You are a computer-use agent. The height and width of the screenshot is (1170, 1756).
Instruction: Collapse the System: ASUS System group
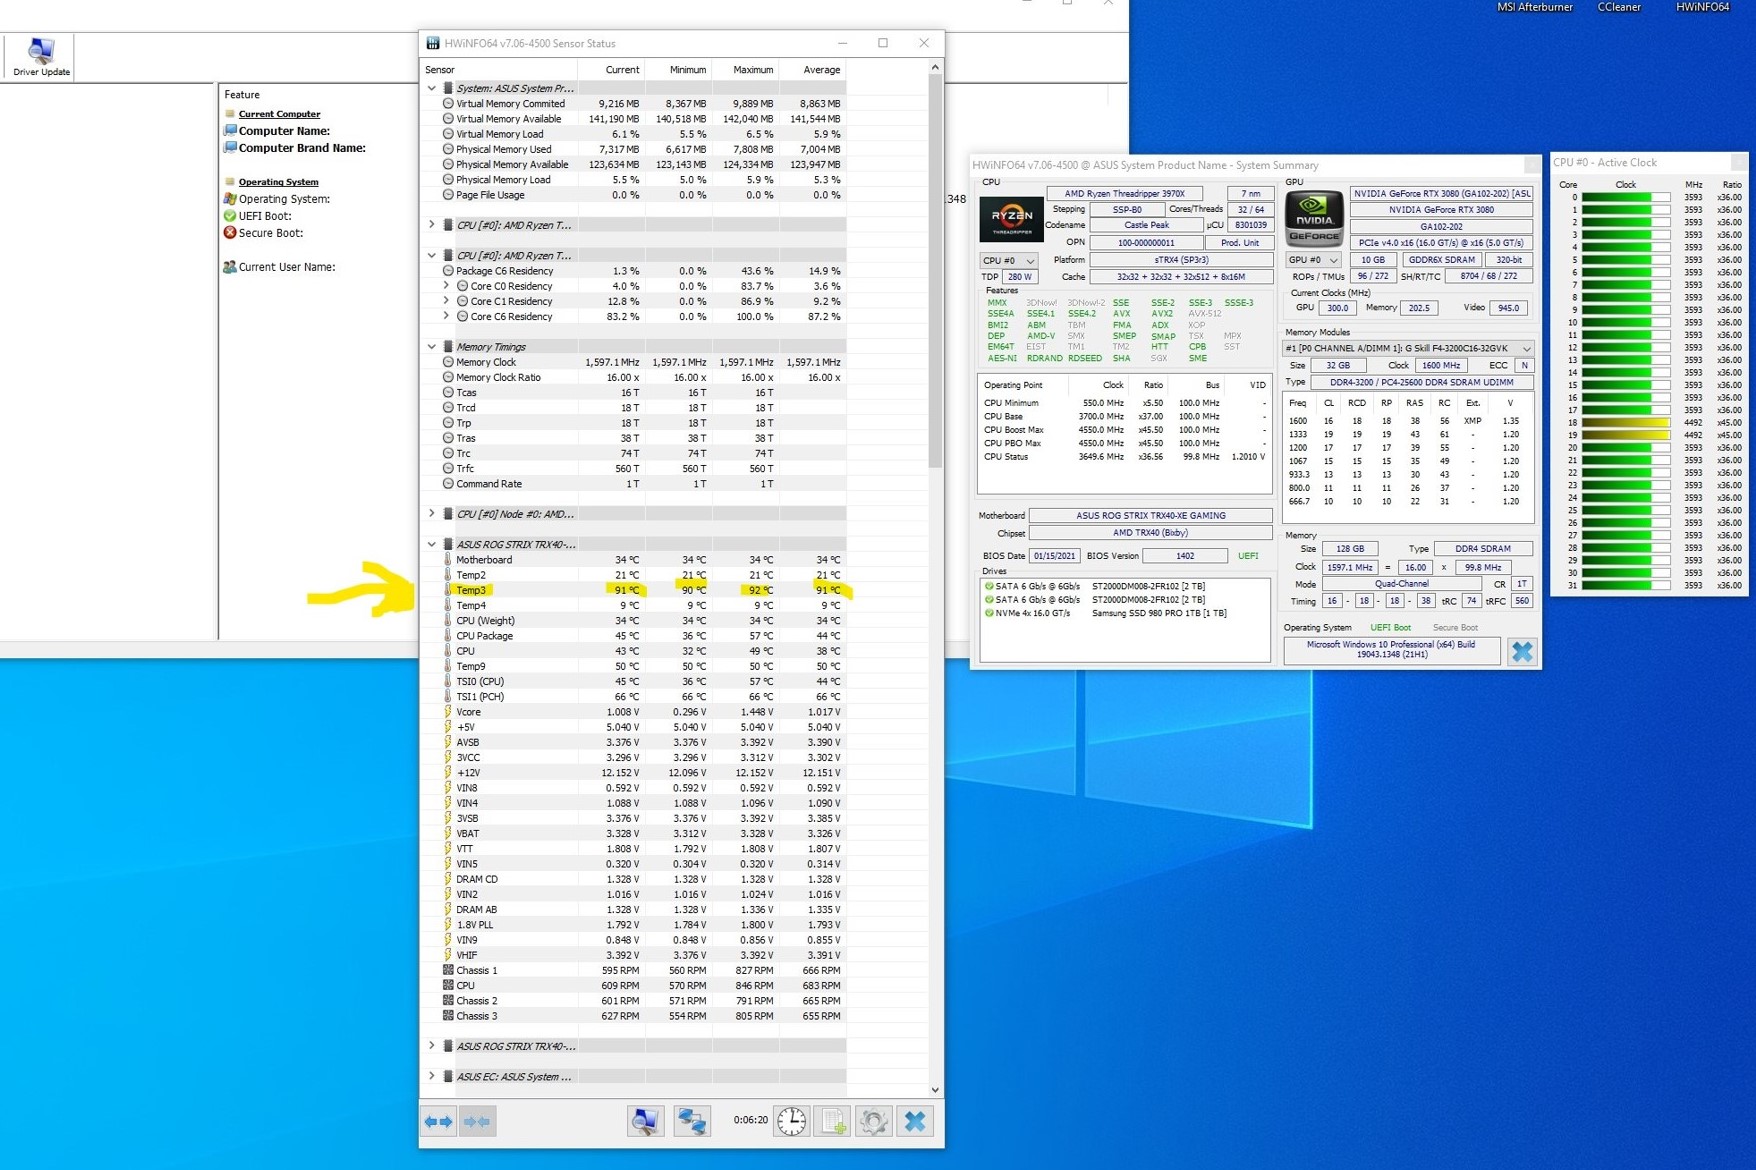(x=432, y=88)
